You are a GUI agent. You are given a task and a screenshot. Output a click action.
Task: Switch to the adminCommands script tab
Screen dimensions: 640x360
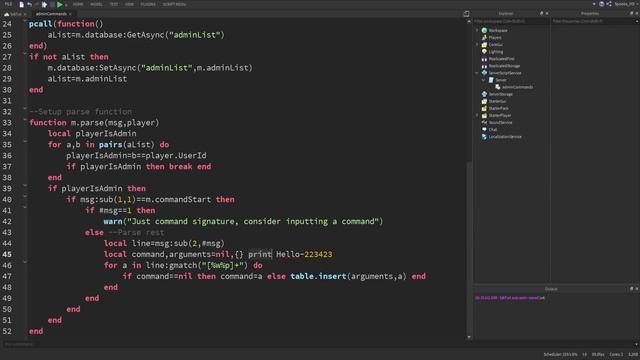pyautogui.click(x=51, y=14)
